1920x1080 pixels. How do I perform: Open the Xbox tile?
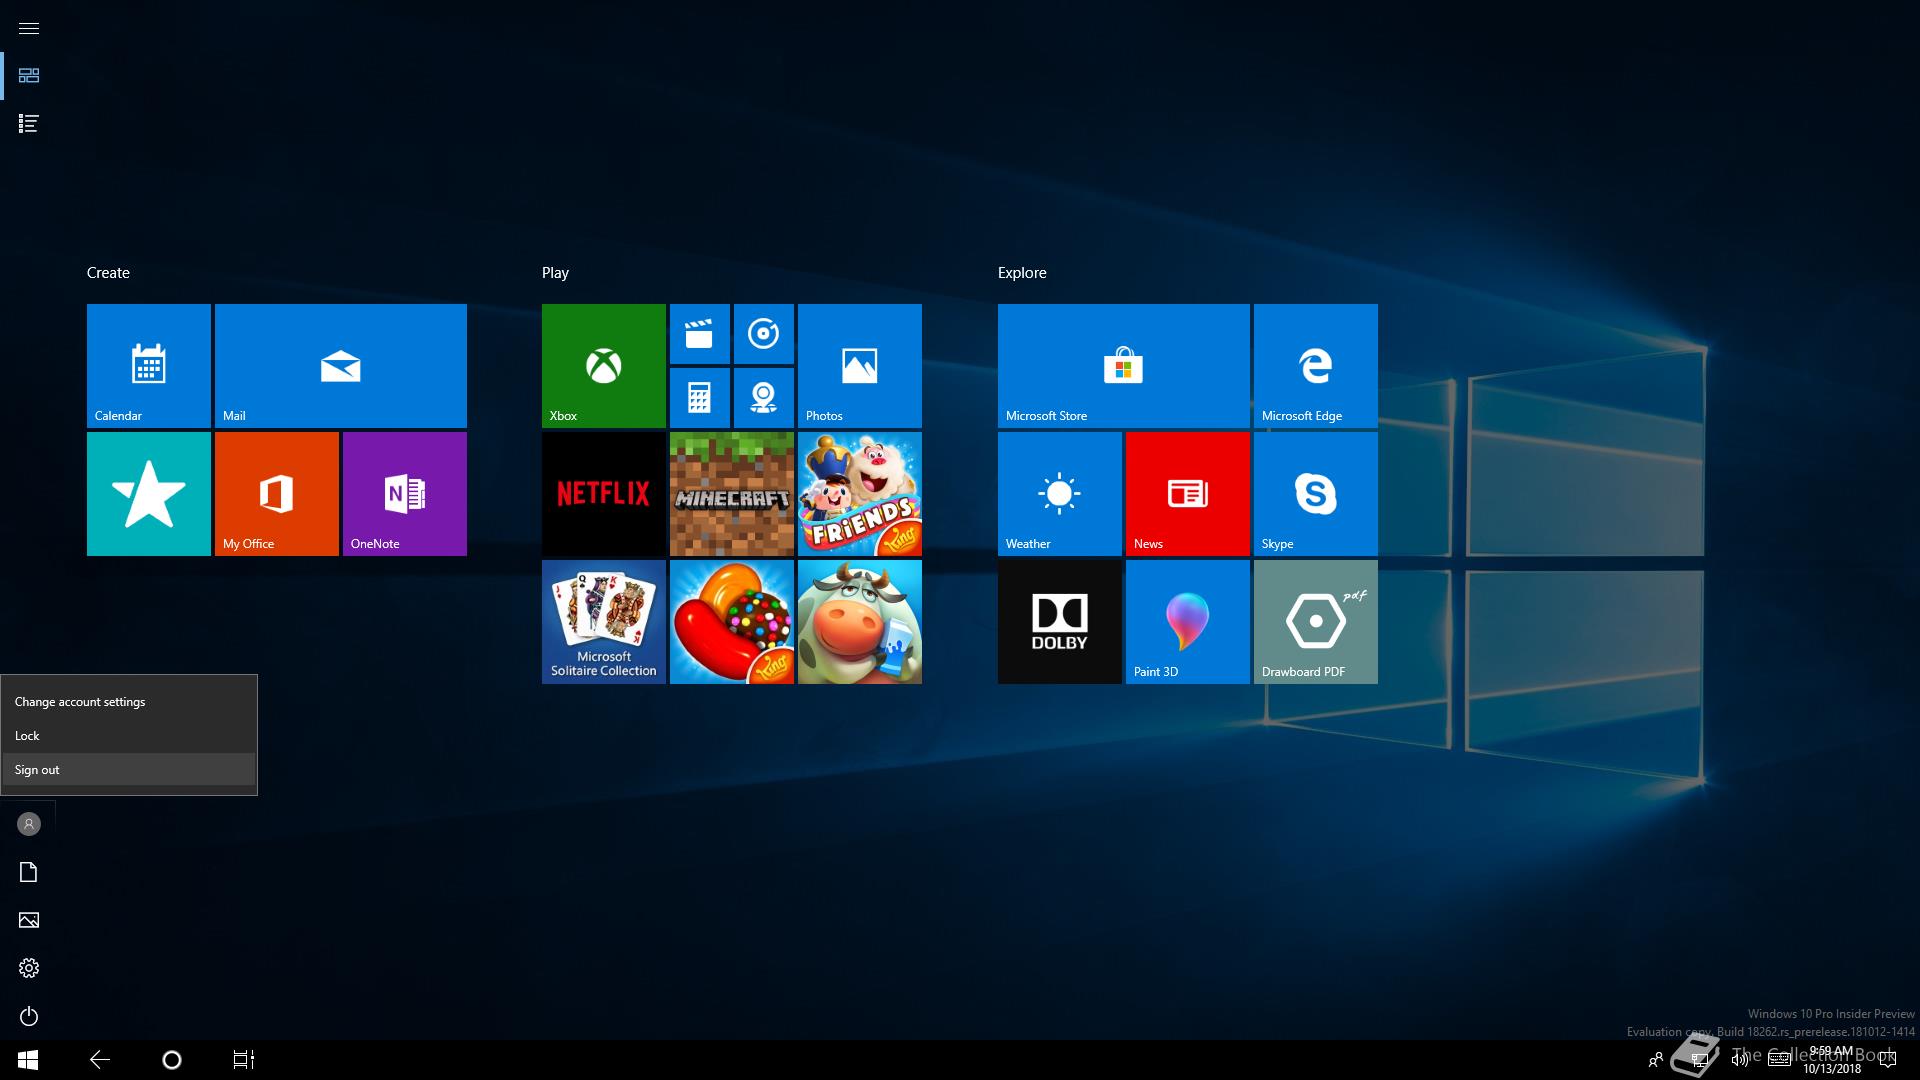point(604,366)
